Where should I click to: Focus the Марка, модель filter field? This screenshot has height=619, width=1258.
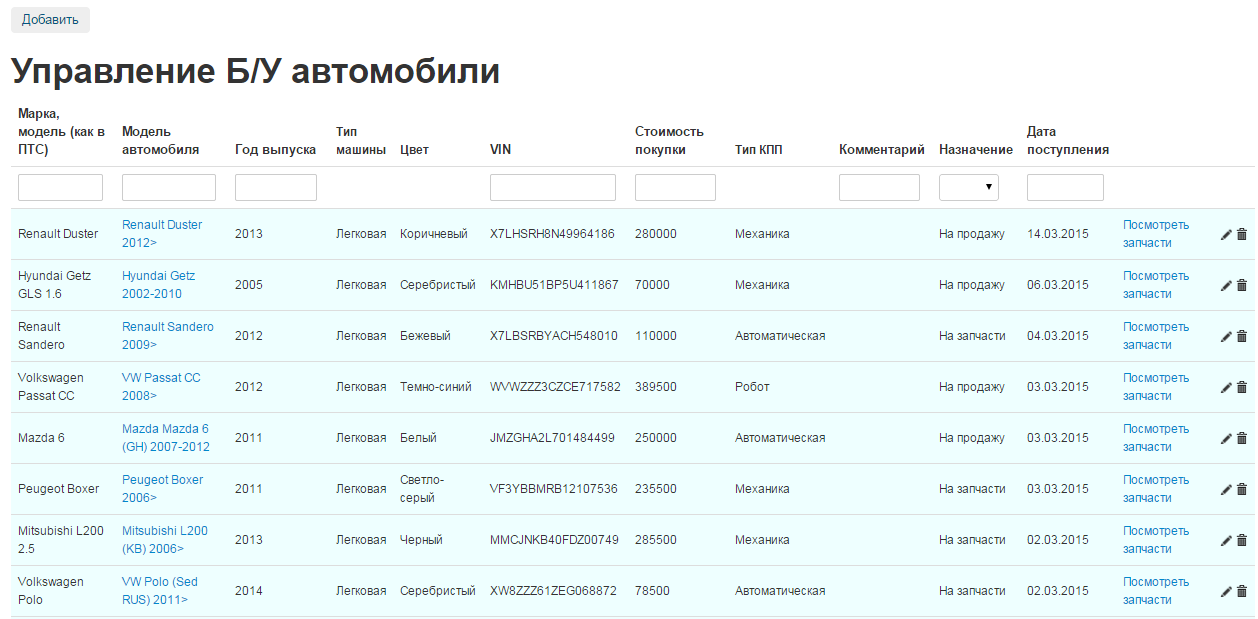(x=60, y=187)
